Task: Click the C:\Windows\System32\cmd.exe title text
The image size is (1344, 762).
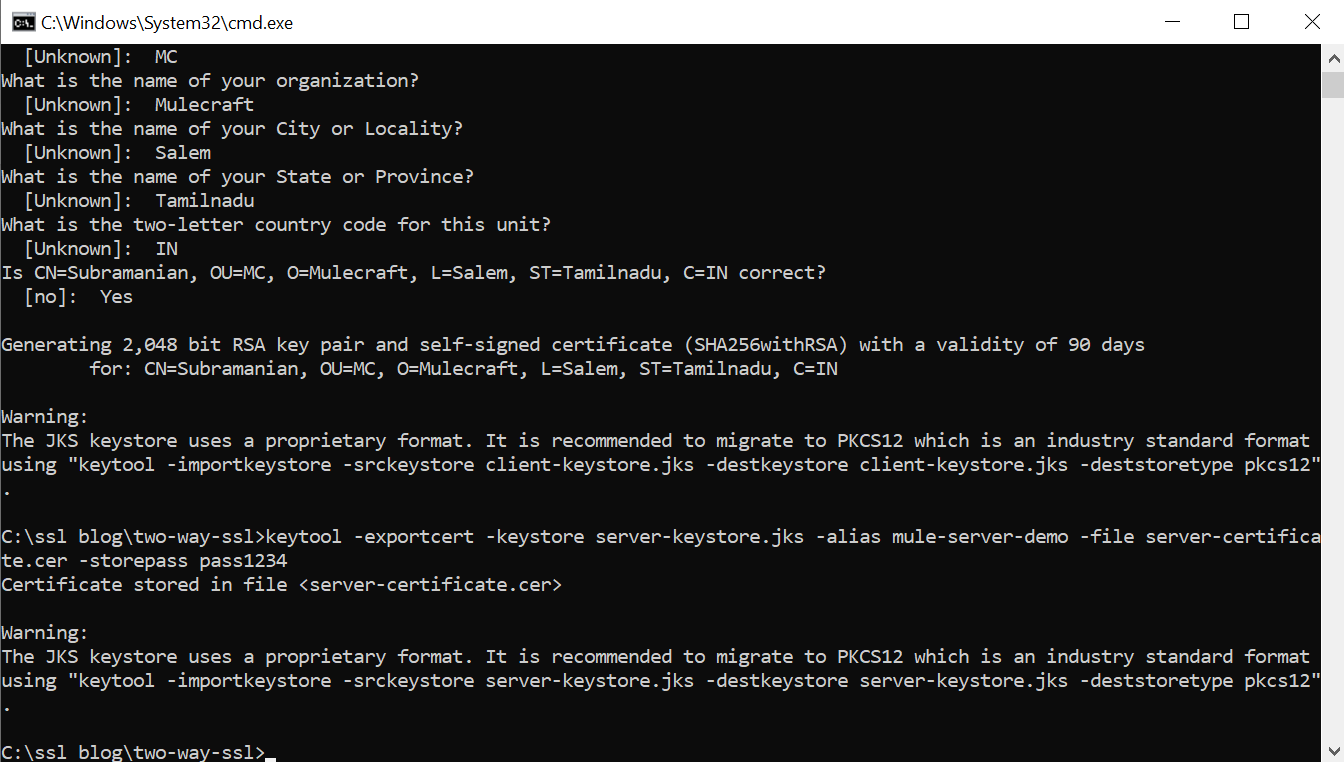Action: (x=167, y=22)
